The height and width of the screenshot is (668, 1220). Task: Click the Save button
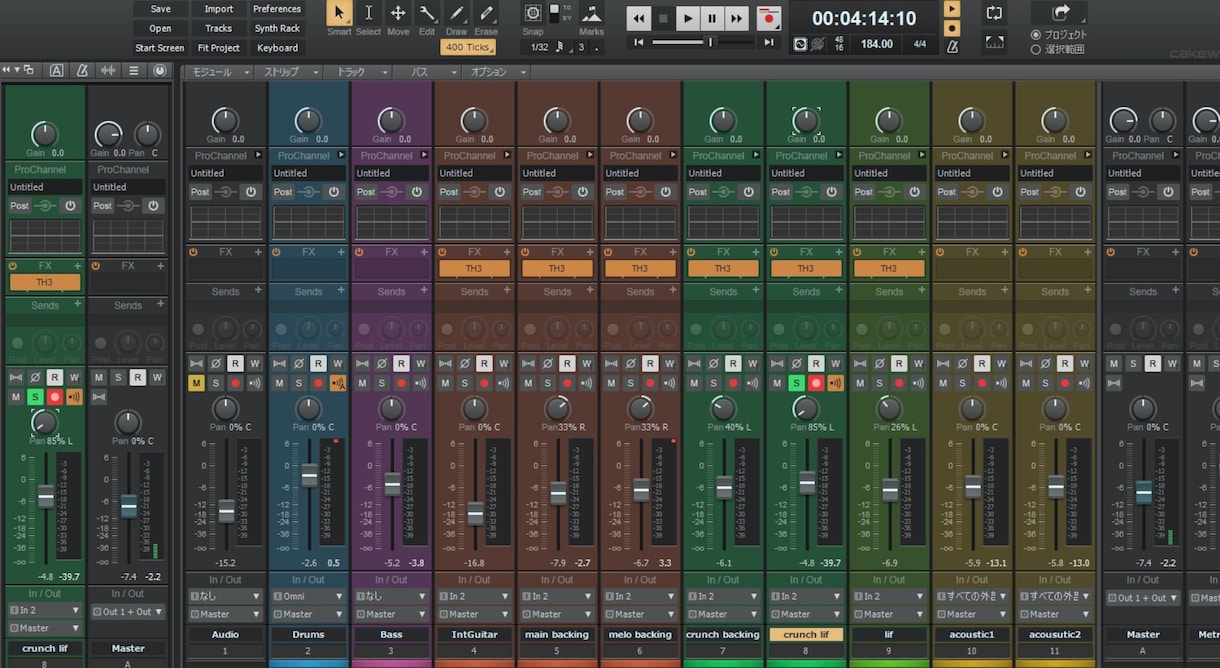(160, 9)
